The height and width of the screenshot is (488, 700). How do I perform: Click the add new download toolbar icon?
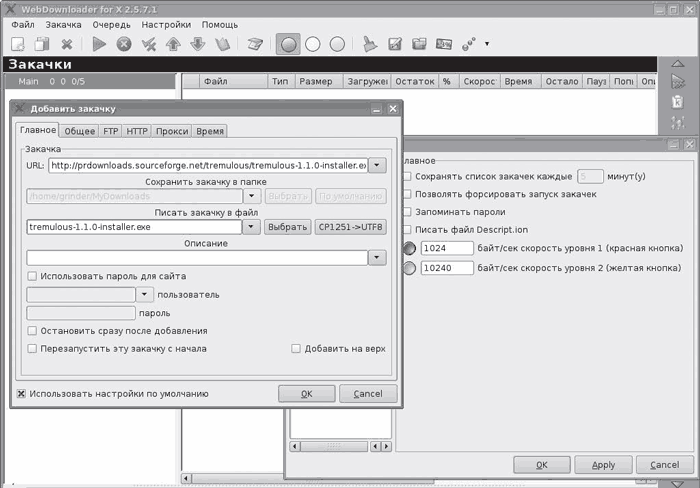pos(18,44)
